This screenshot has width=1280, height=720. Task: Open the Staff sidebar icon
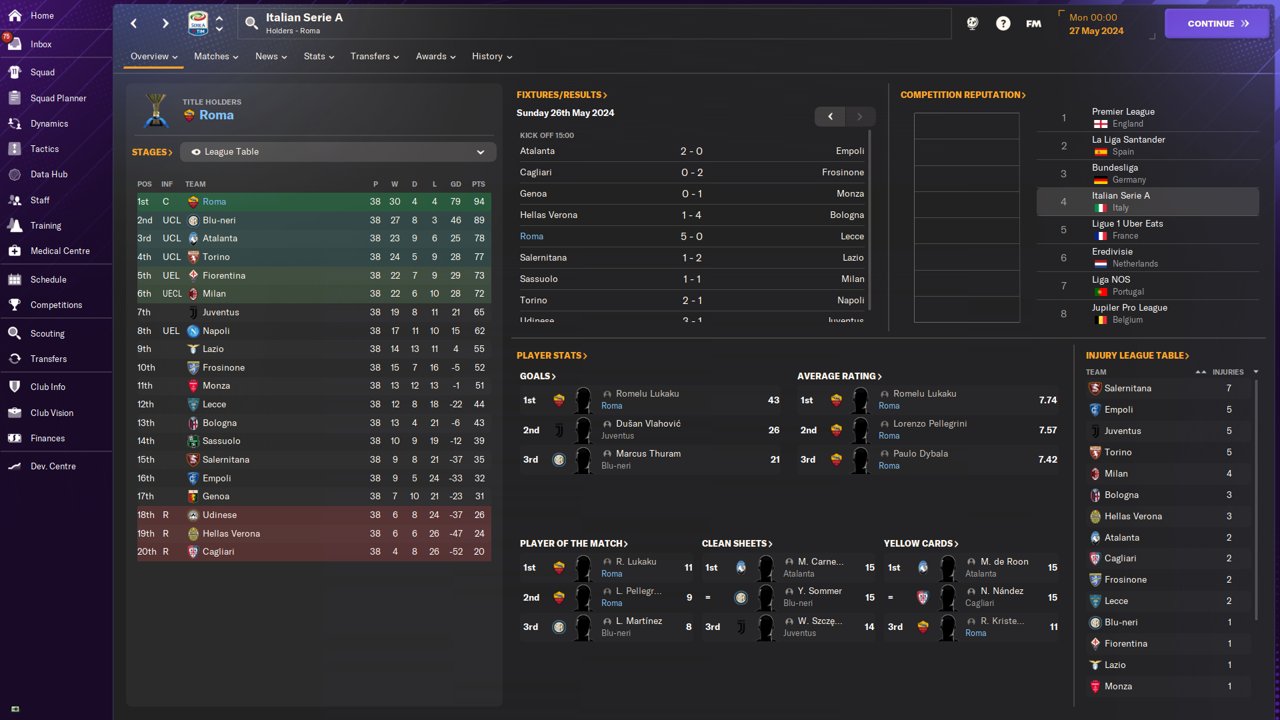click(14, 200)
